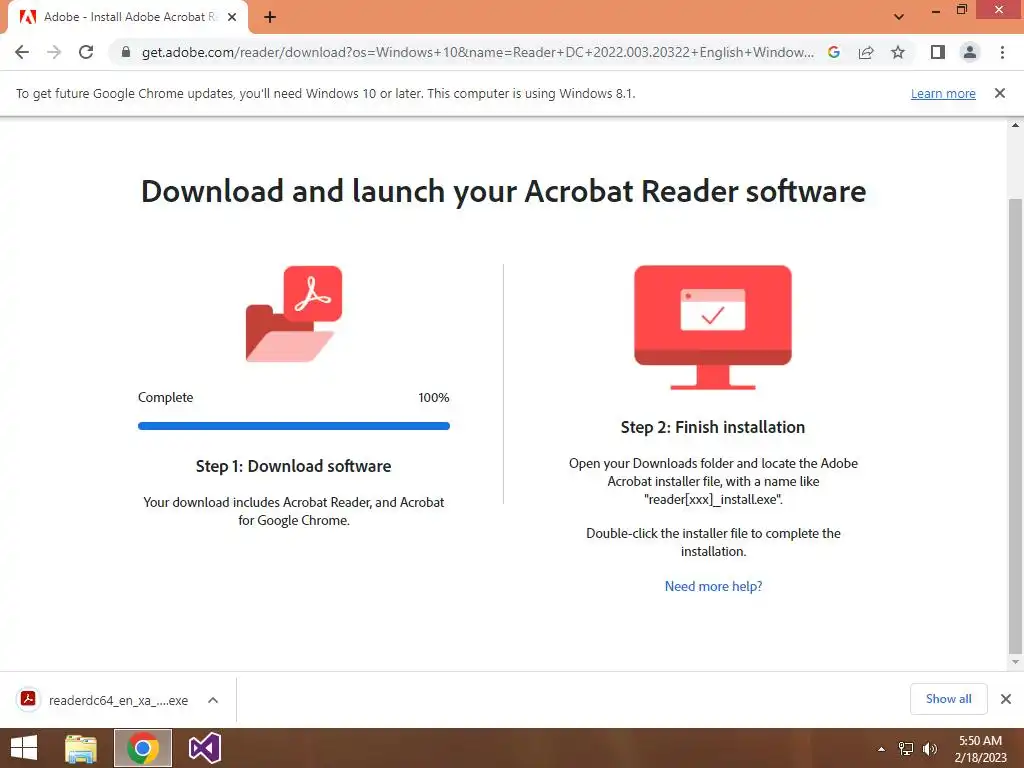Click the page vertical scrollbar
The image size is (1024, 768).
tap(1015, 424)
